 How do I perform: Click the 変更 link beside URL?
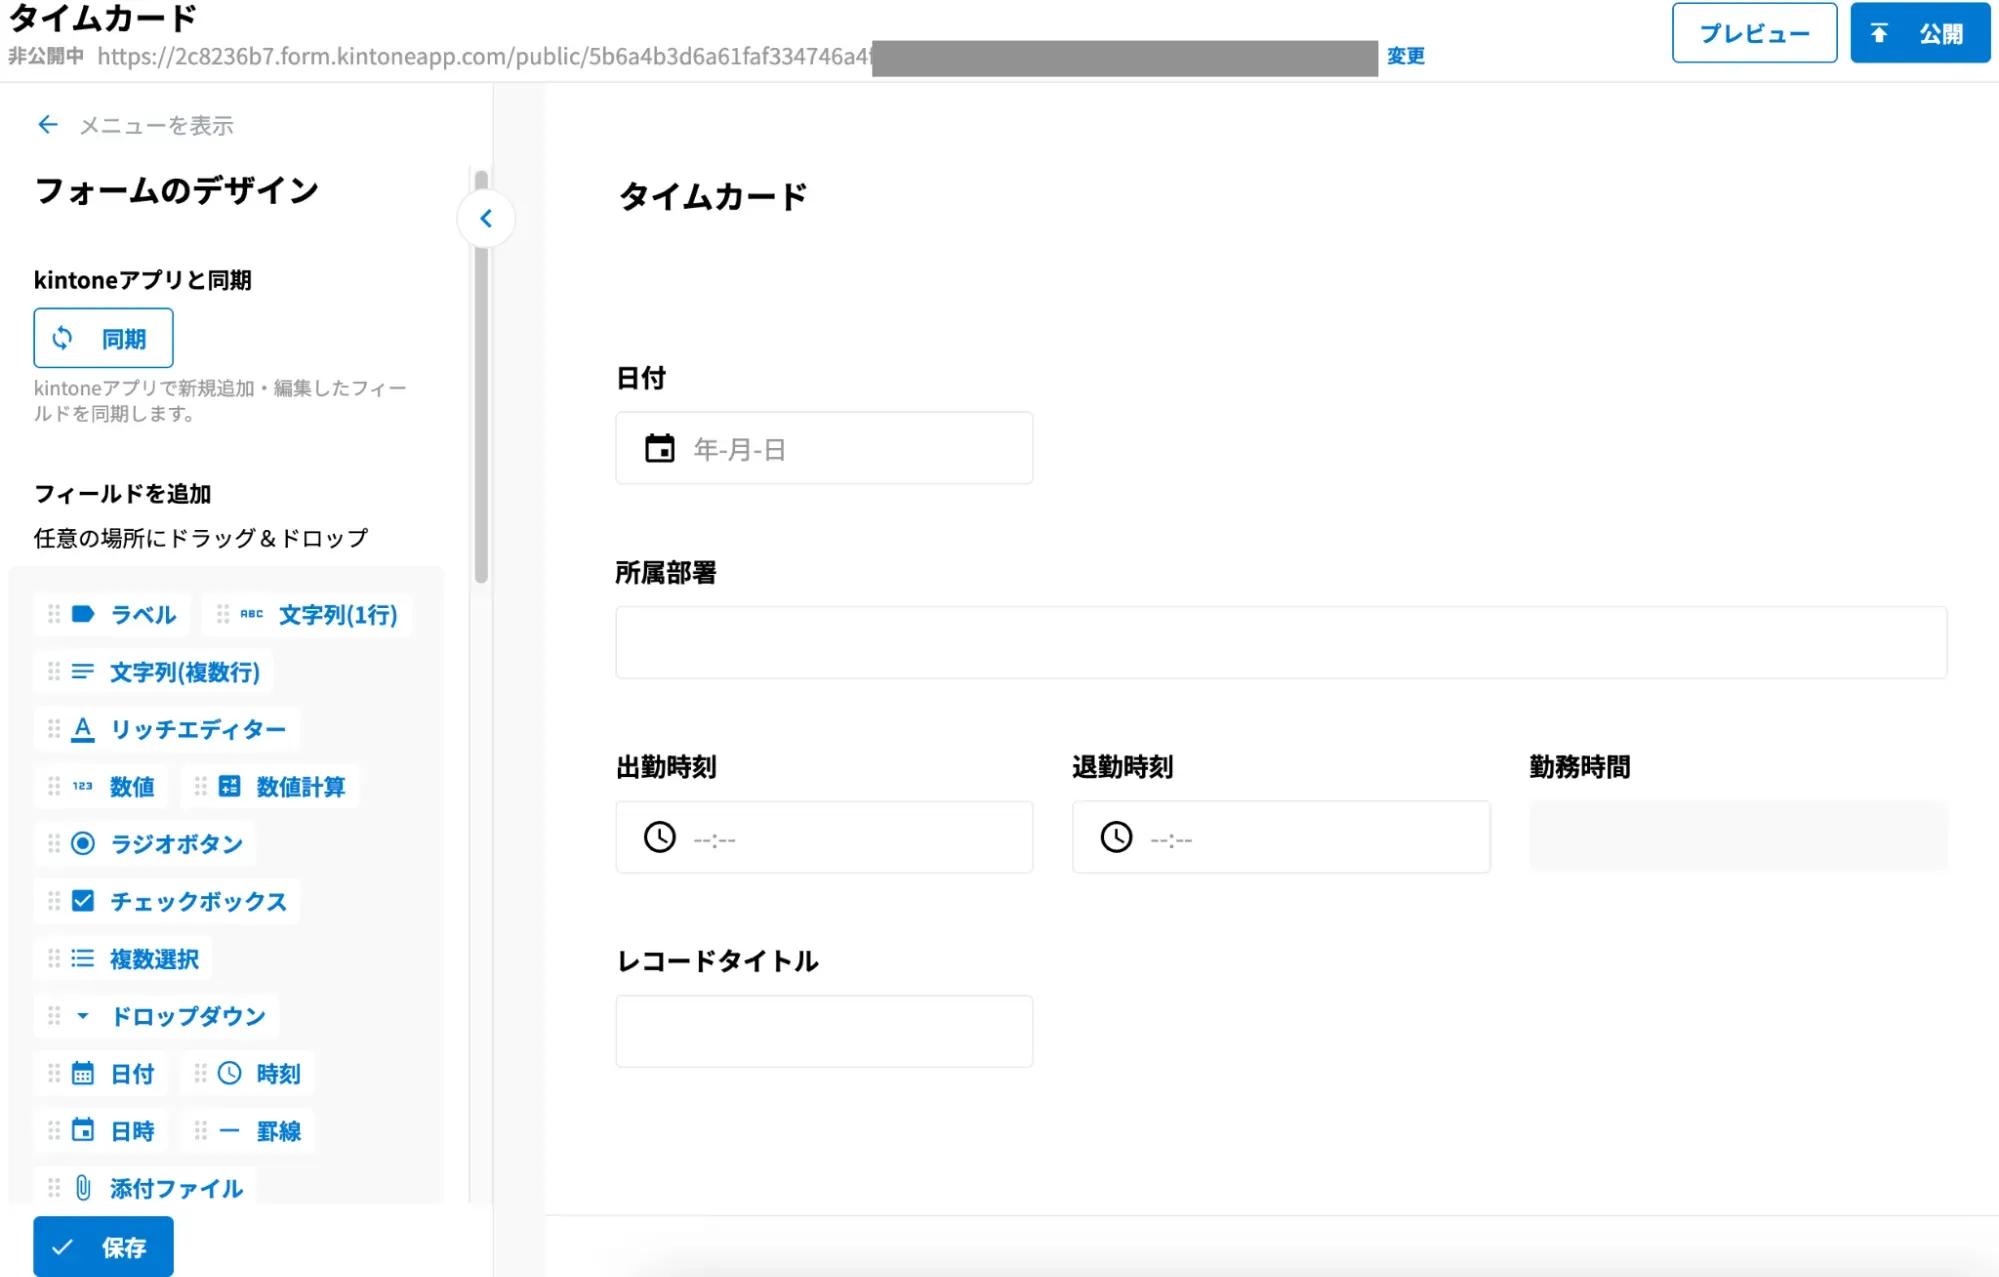coord(1405,56)
